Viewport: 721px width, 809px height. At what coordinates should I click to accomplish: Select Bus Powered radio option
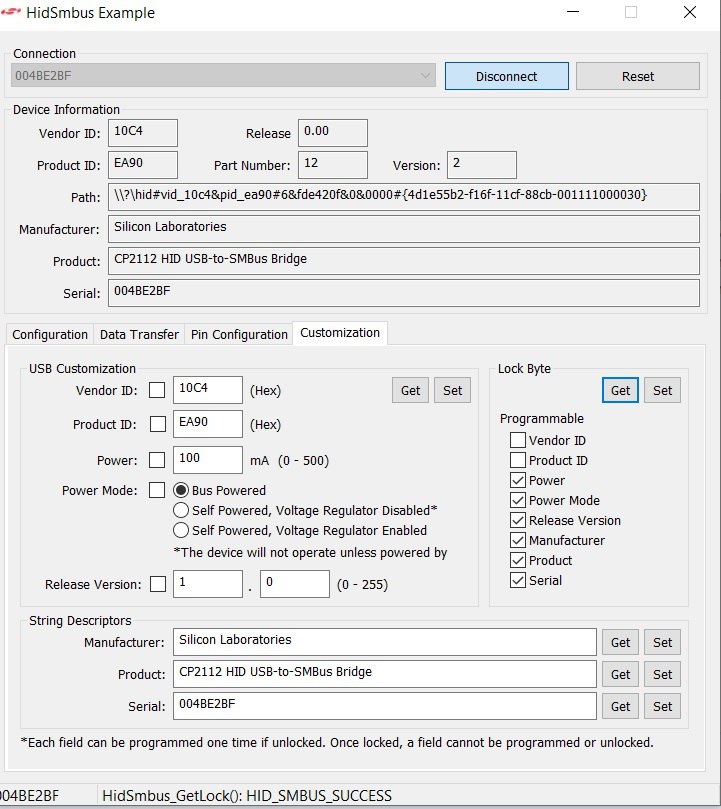[x=182, y=490]
